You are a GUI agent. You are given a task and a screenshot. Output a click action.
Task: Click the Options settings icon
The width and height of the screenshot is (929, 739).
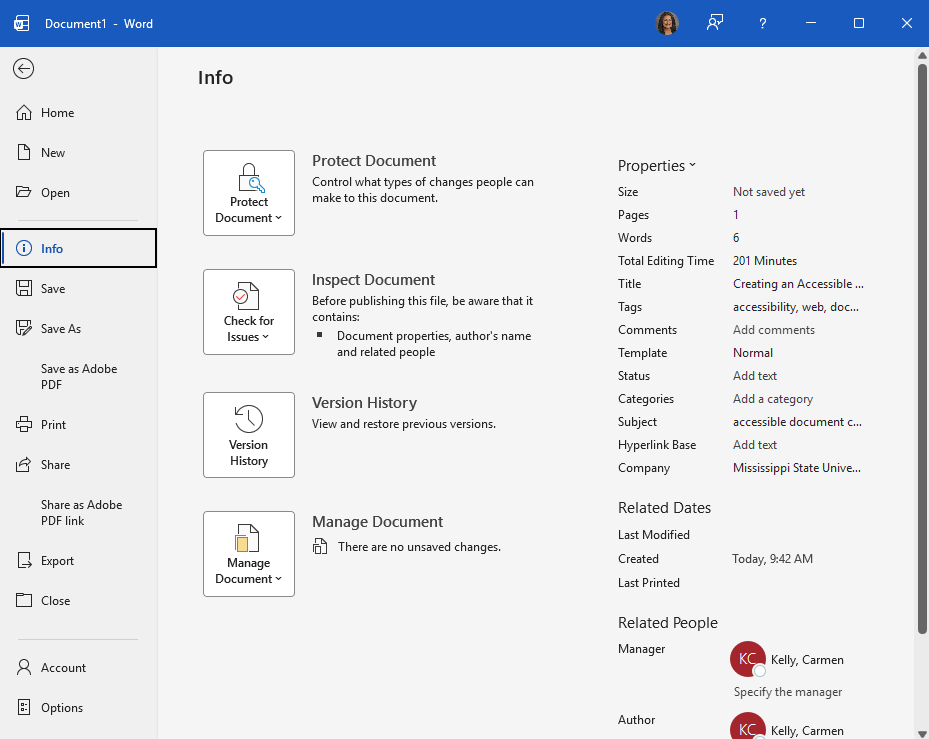(24, 707)
